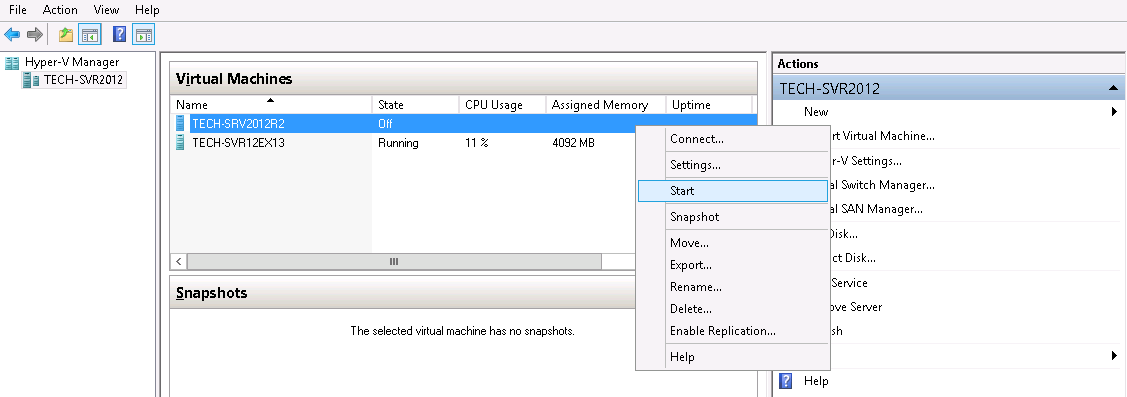Open the Action menu
The image size is (1127, 397).
pos(60,10)
